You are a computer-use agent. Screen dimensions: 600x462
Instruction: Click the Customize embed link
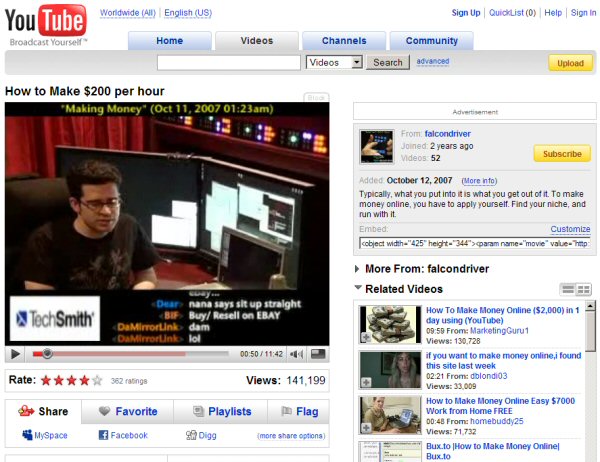point(570,229)
